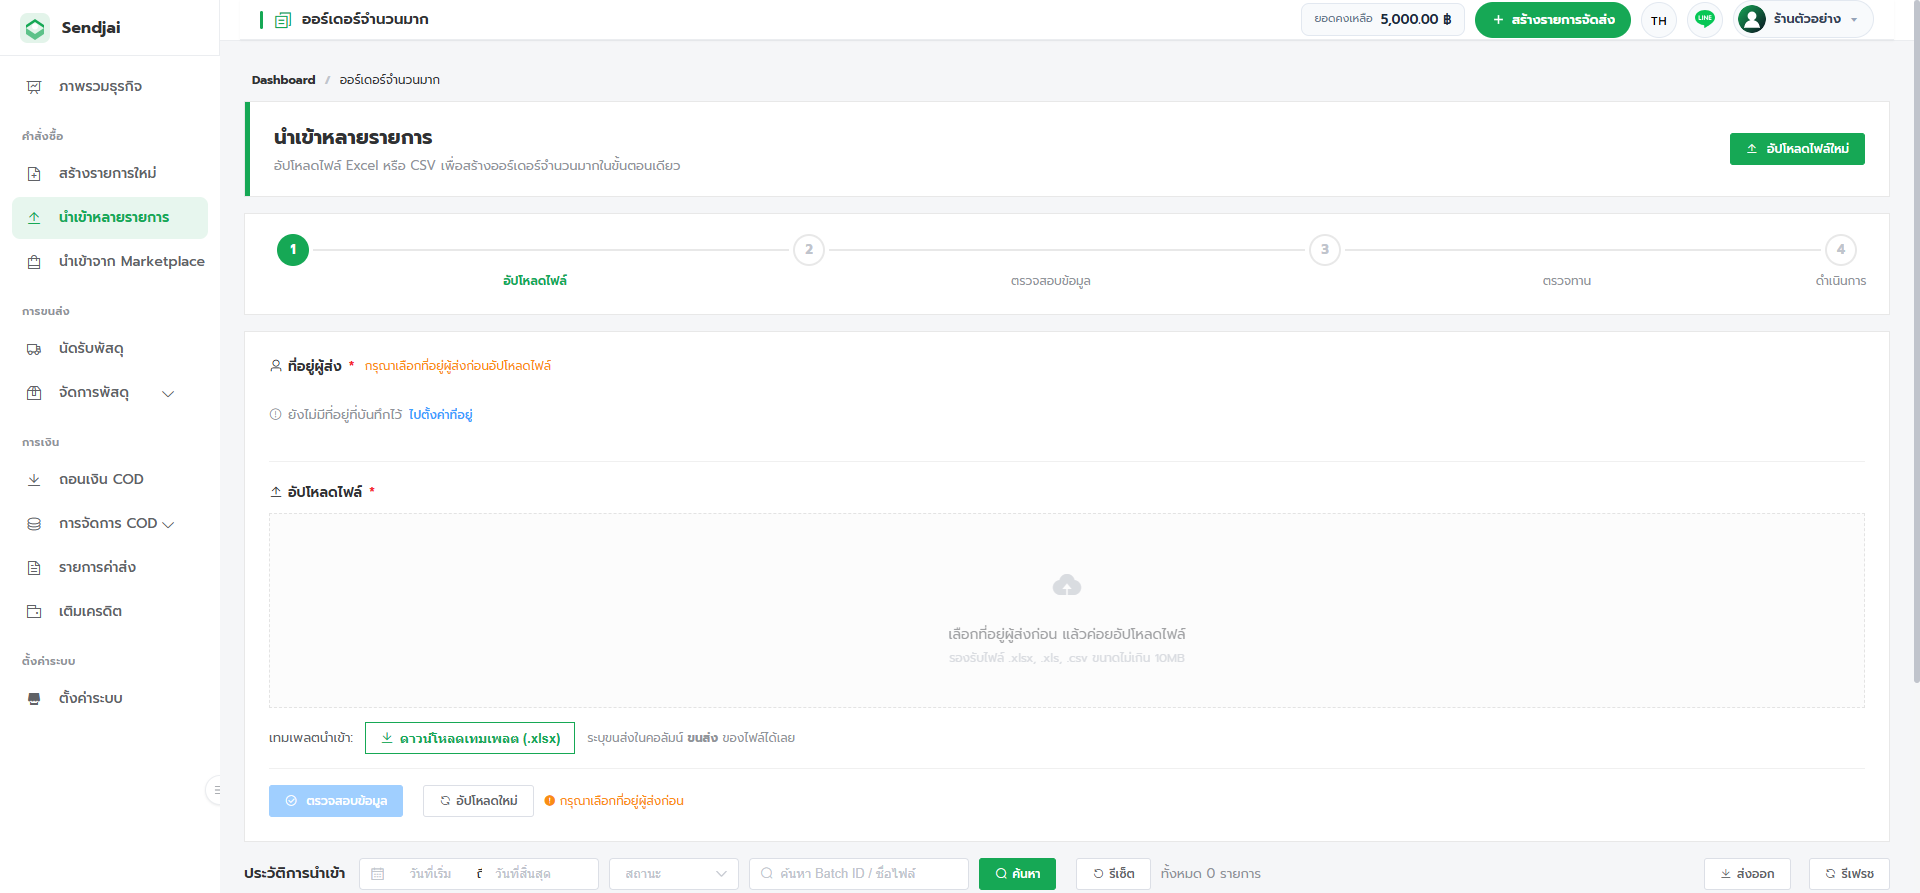Click ตรวจสอบข้อมูล validate button
The image size is (1920, 893).
(336, 801)
